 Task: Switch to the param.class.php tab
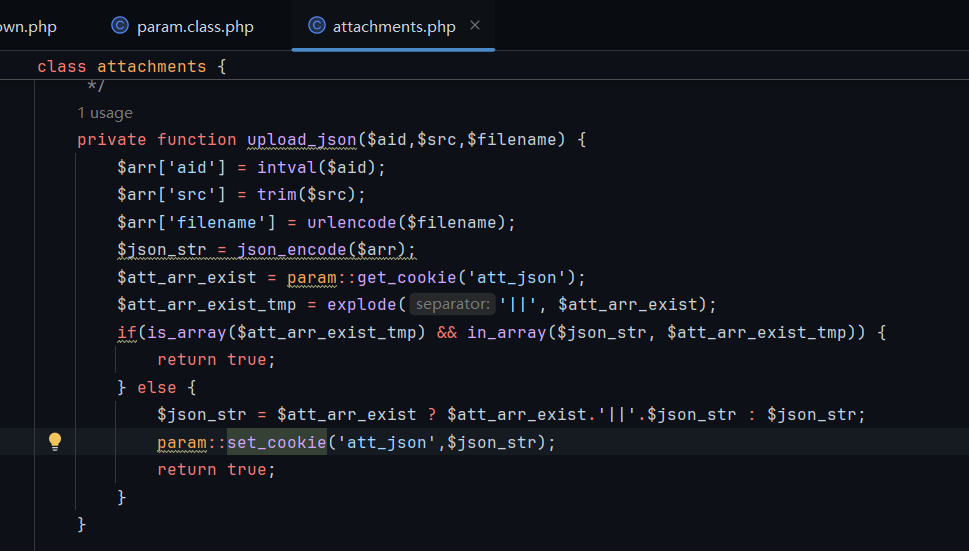195,26
